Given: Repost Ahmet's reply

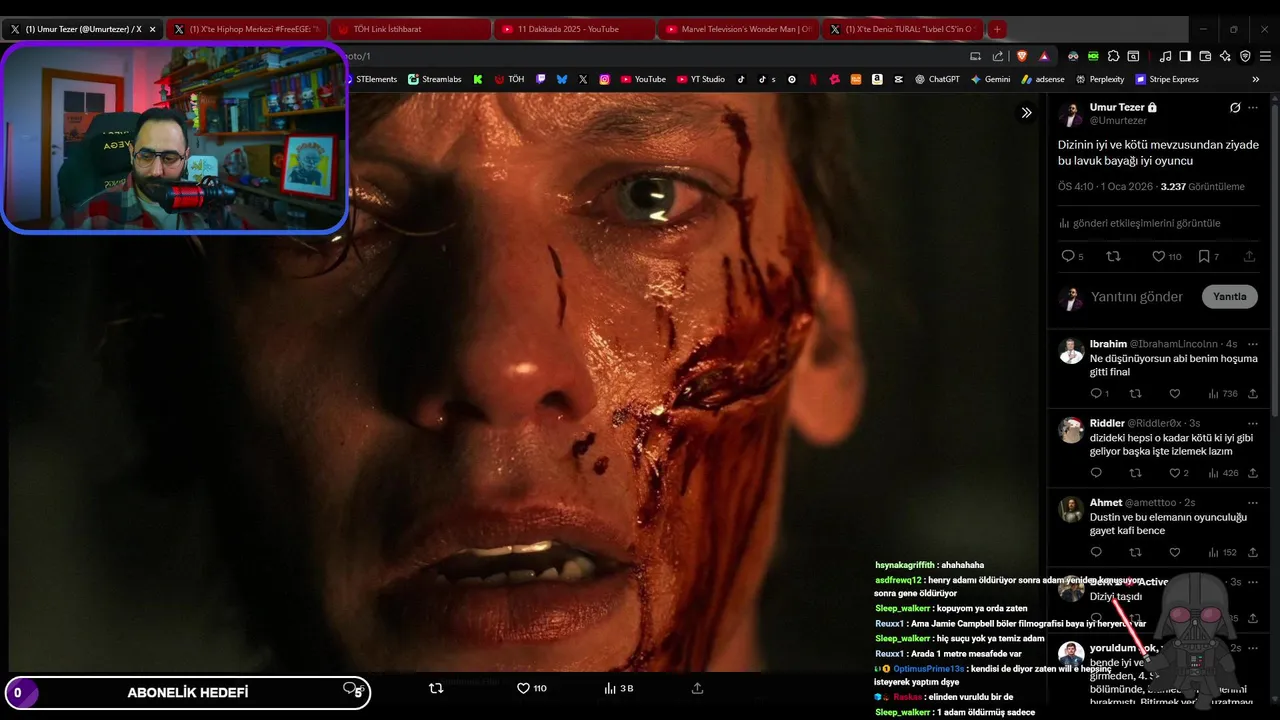Looking at the screenshot, I should coord(1135,552).
